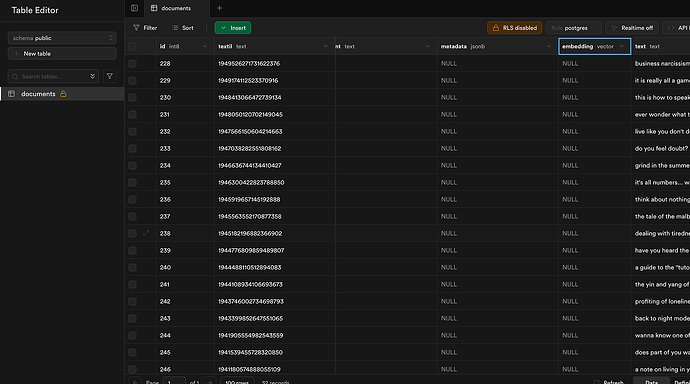Select documents table in sidebar

pos(62,94)
